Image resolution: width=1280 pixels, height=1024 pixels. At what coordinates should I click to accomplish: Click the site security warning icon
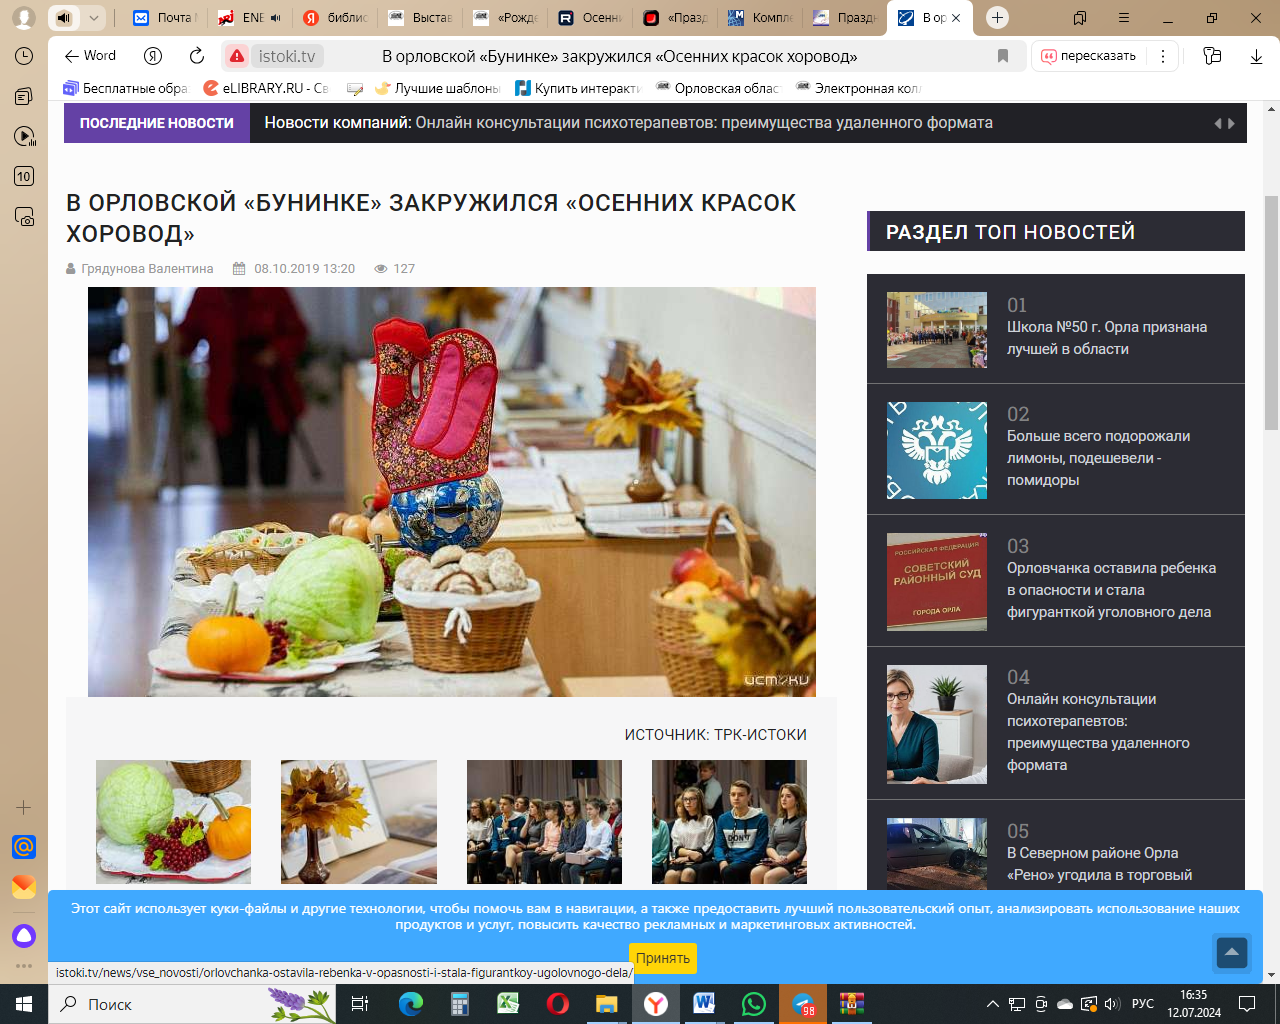(237, 56)
